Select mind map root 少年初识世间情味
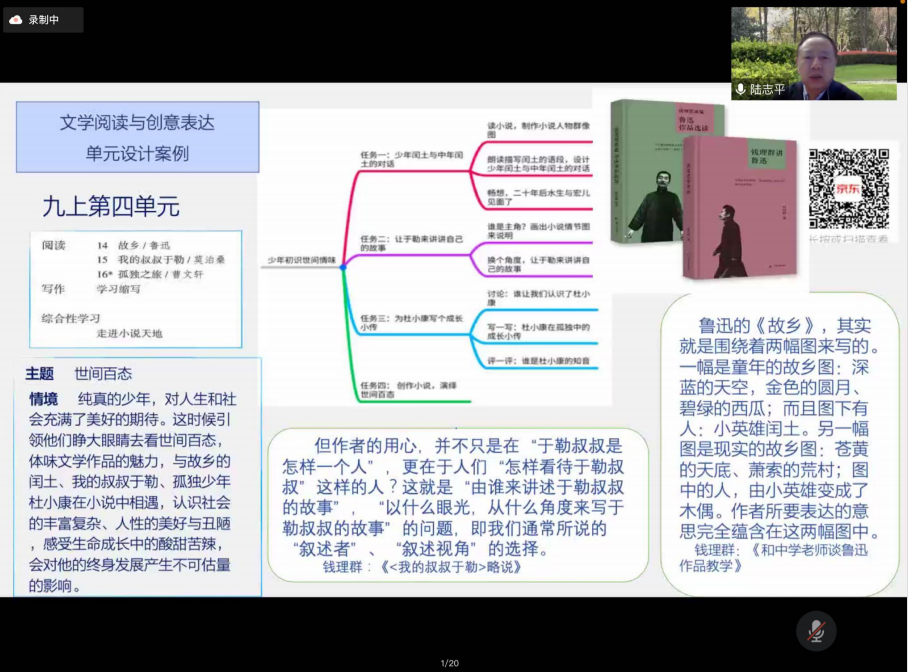Viewport: 908px width, 672px height. [302, 261]
